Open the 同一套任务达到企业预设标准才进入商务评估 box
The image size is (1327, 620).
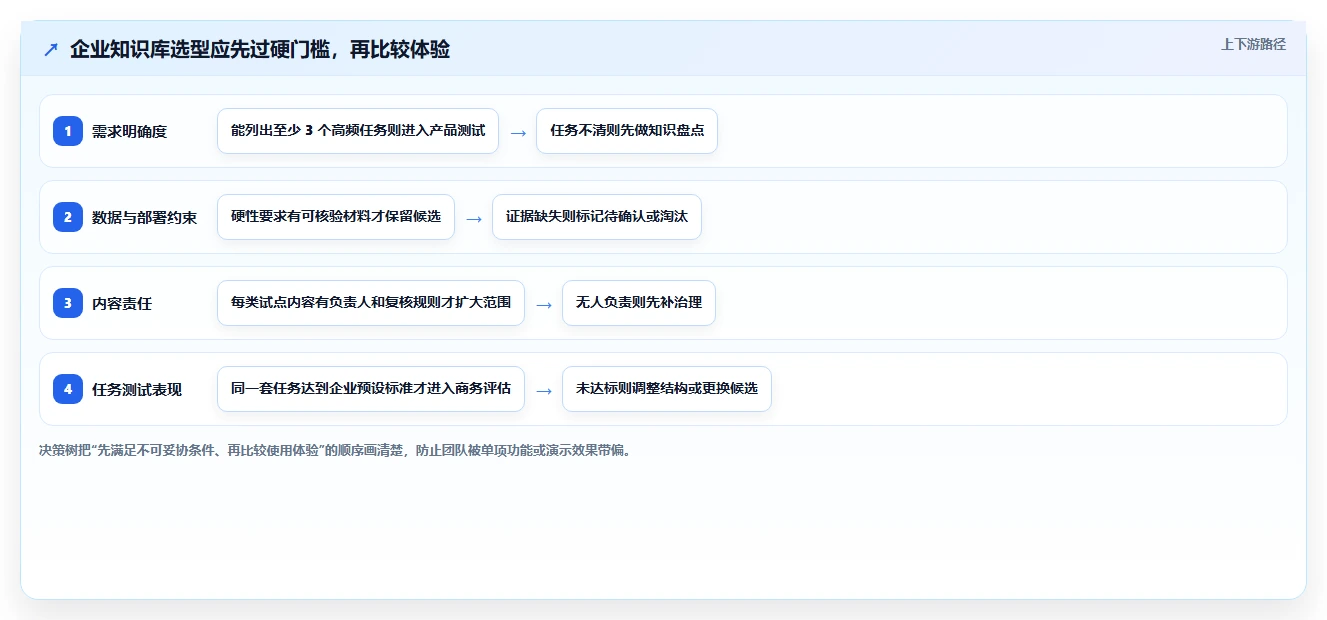[371, 389]
